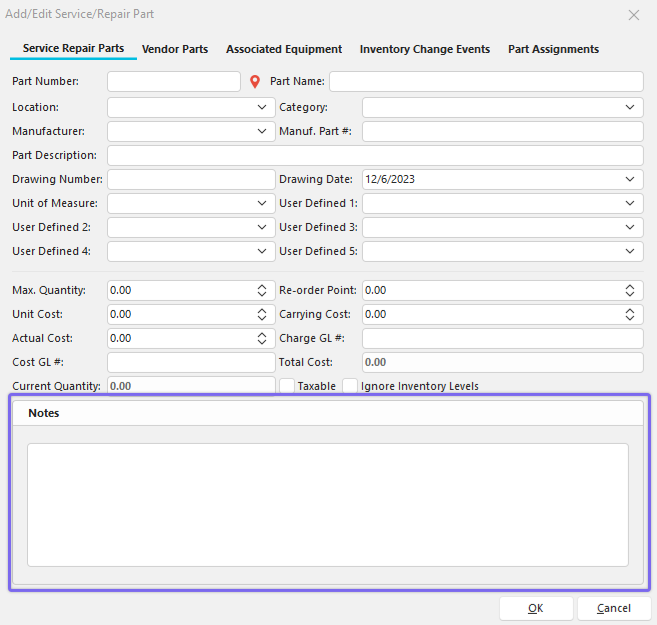Screen dimensions: 657x625
Task: Close the Add/Edit Service/Repair Part dialog
Action: tap(633, 15)
